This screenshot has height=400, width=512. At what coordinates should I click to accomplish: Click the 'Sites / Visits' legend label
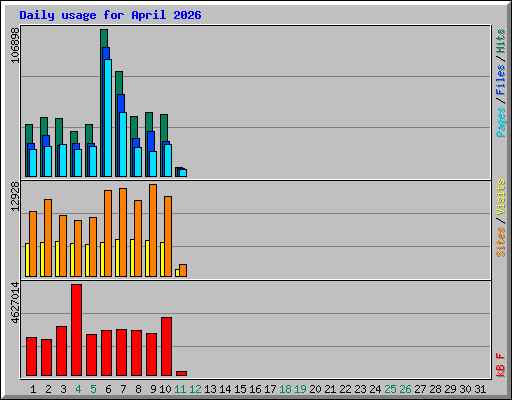coord(500,218)
